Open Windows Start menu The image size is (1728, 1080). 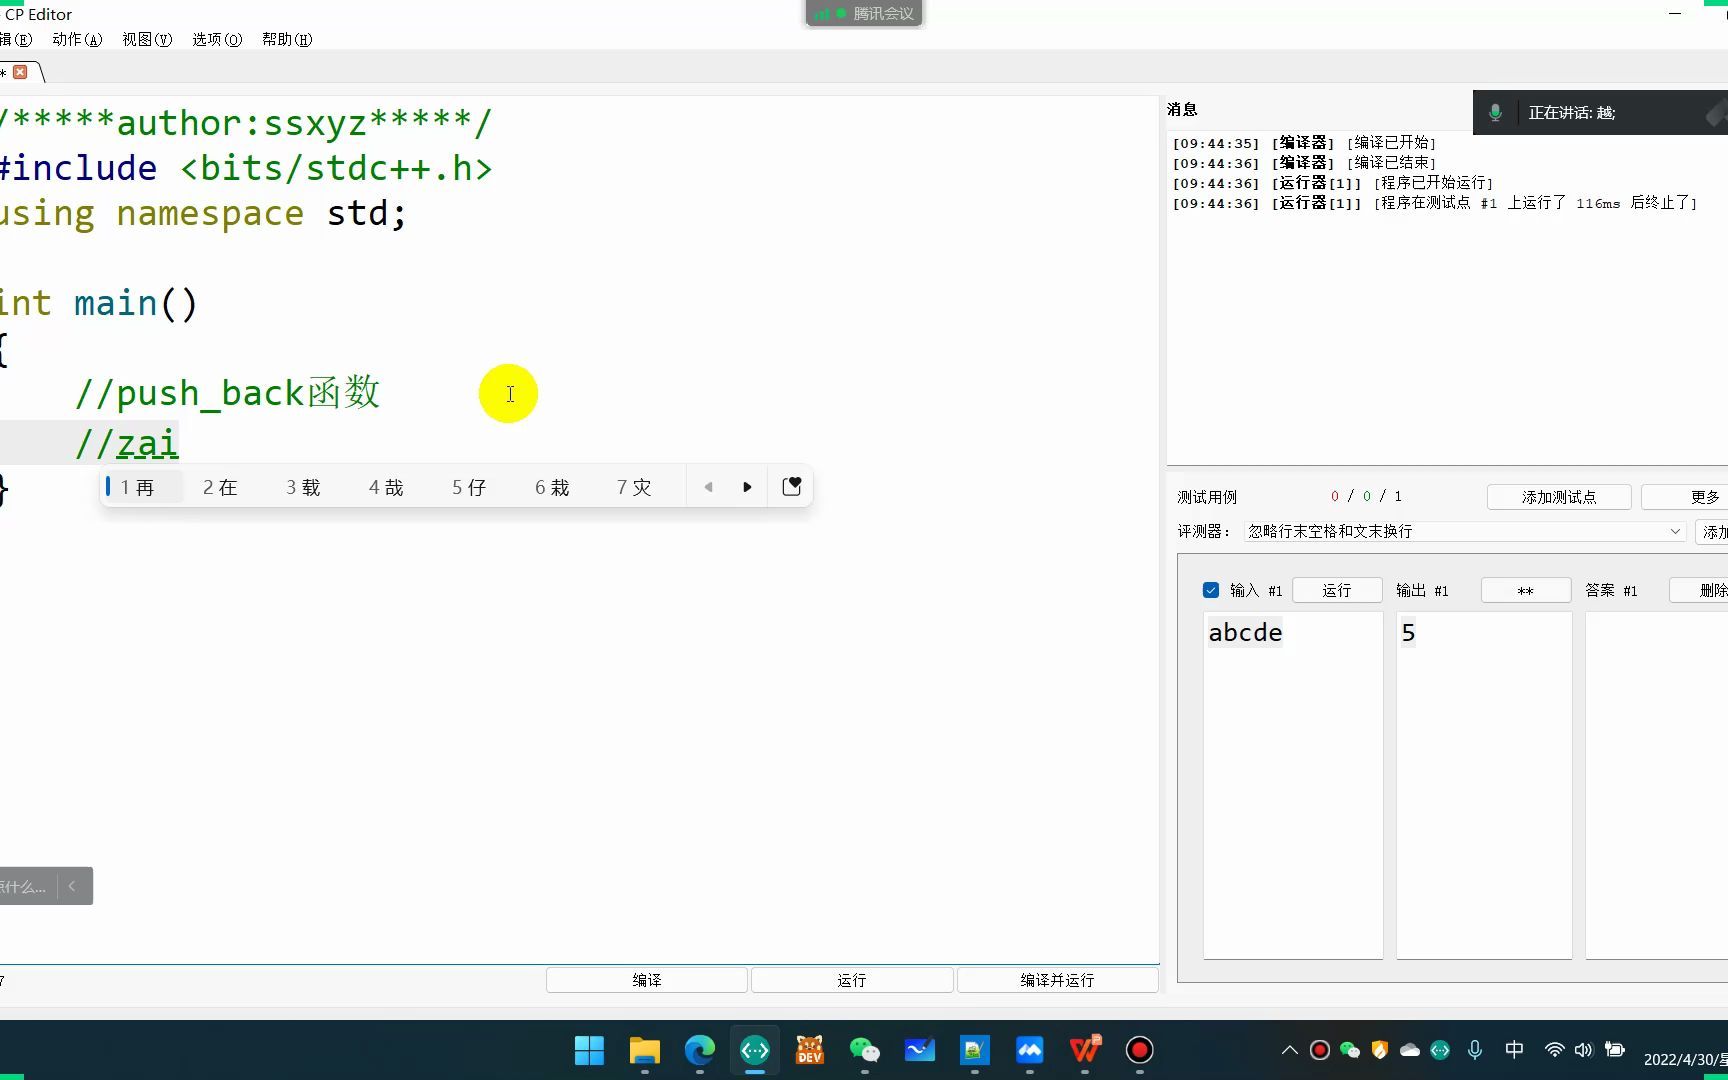point(589,1050)
